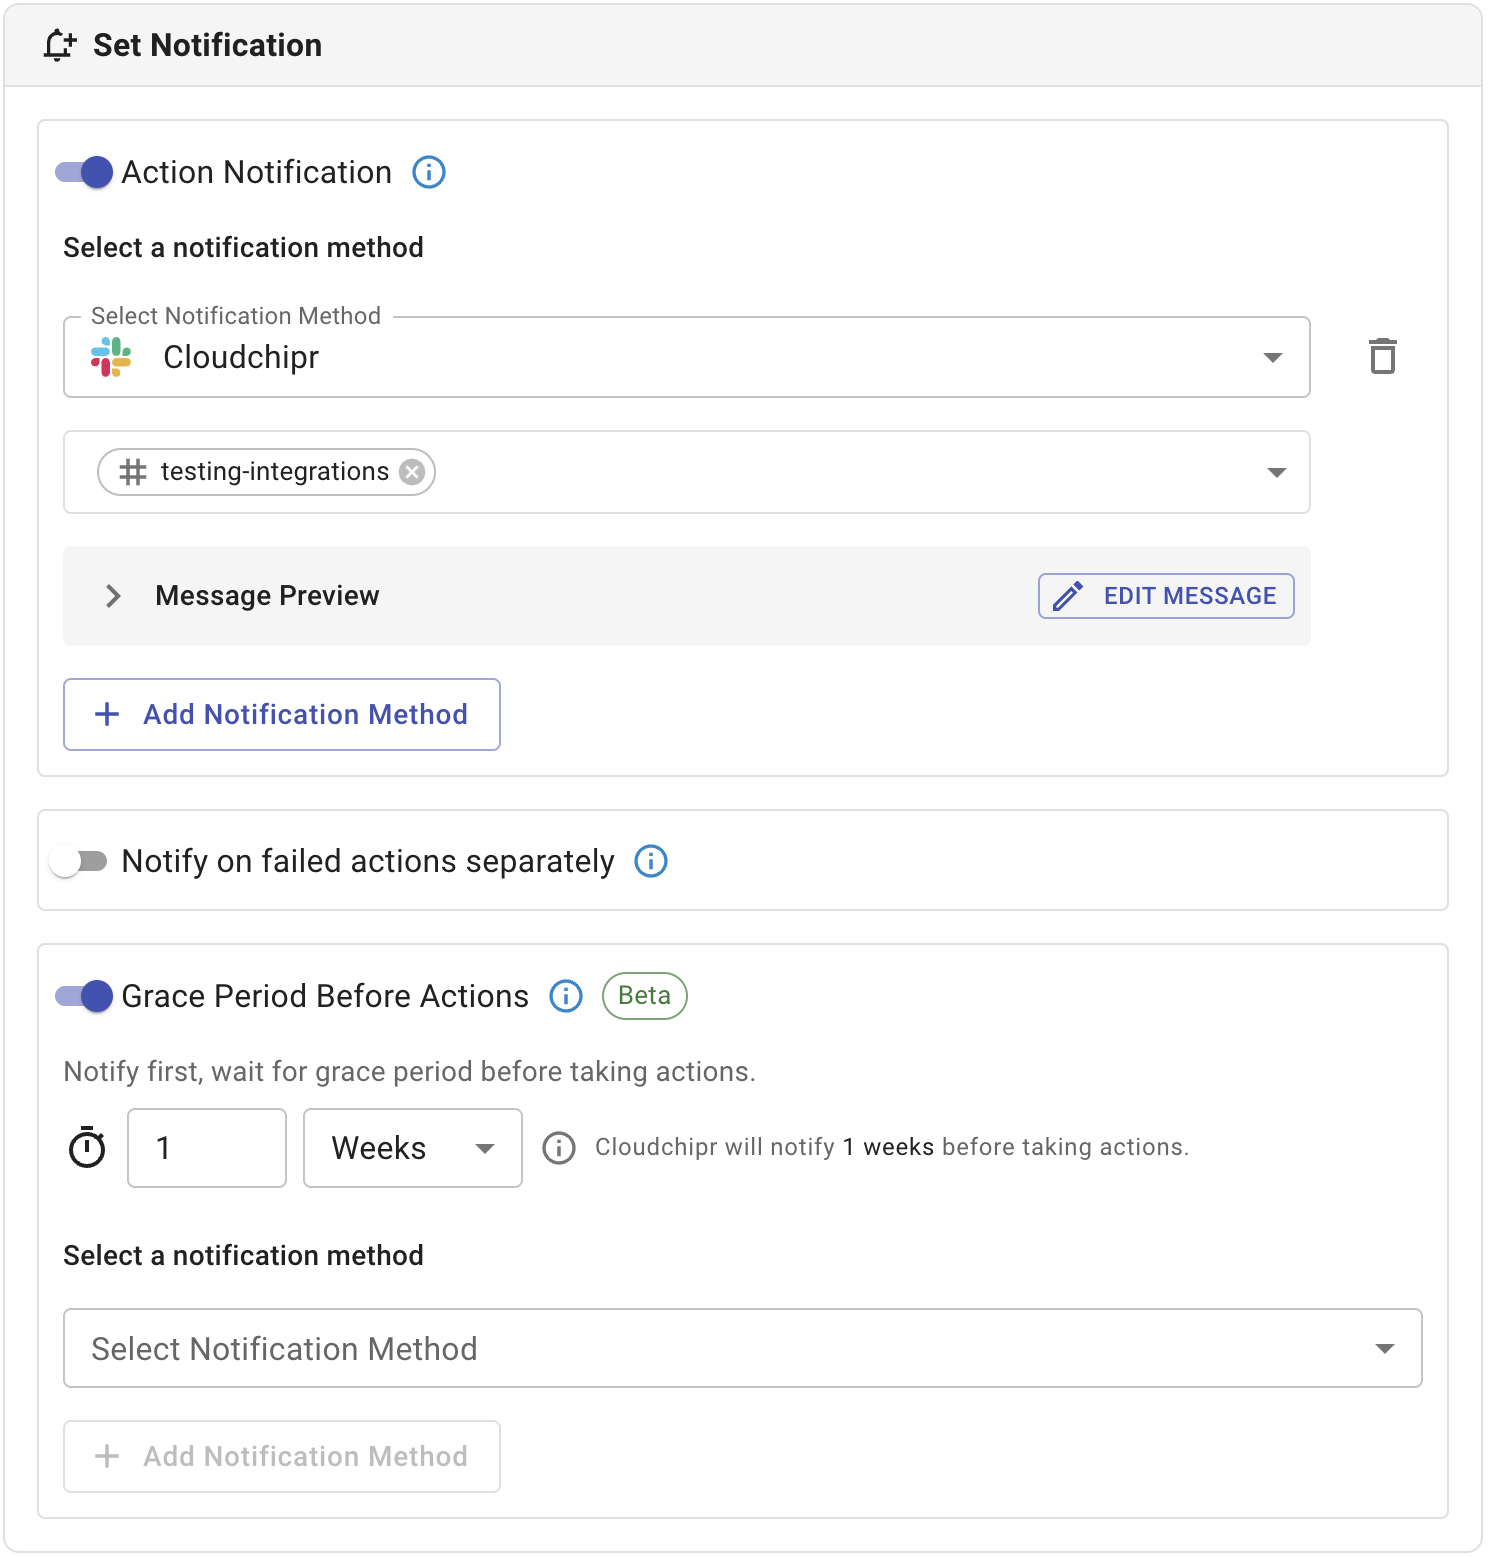This screenshot has height=1558, width=1488.
Task: Enable Notify on failed actions separately
Action: [79, 861]
